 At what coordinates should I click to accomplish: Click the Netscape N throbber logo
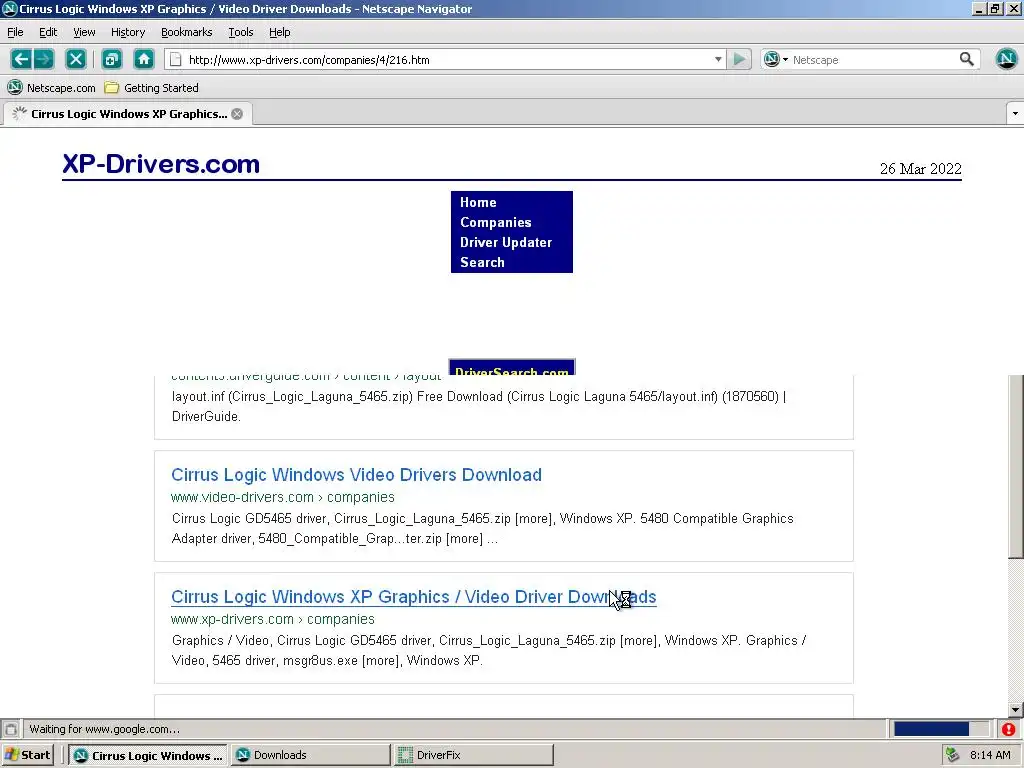pos(1006,59)
